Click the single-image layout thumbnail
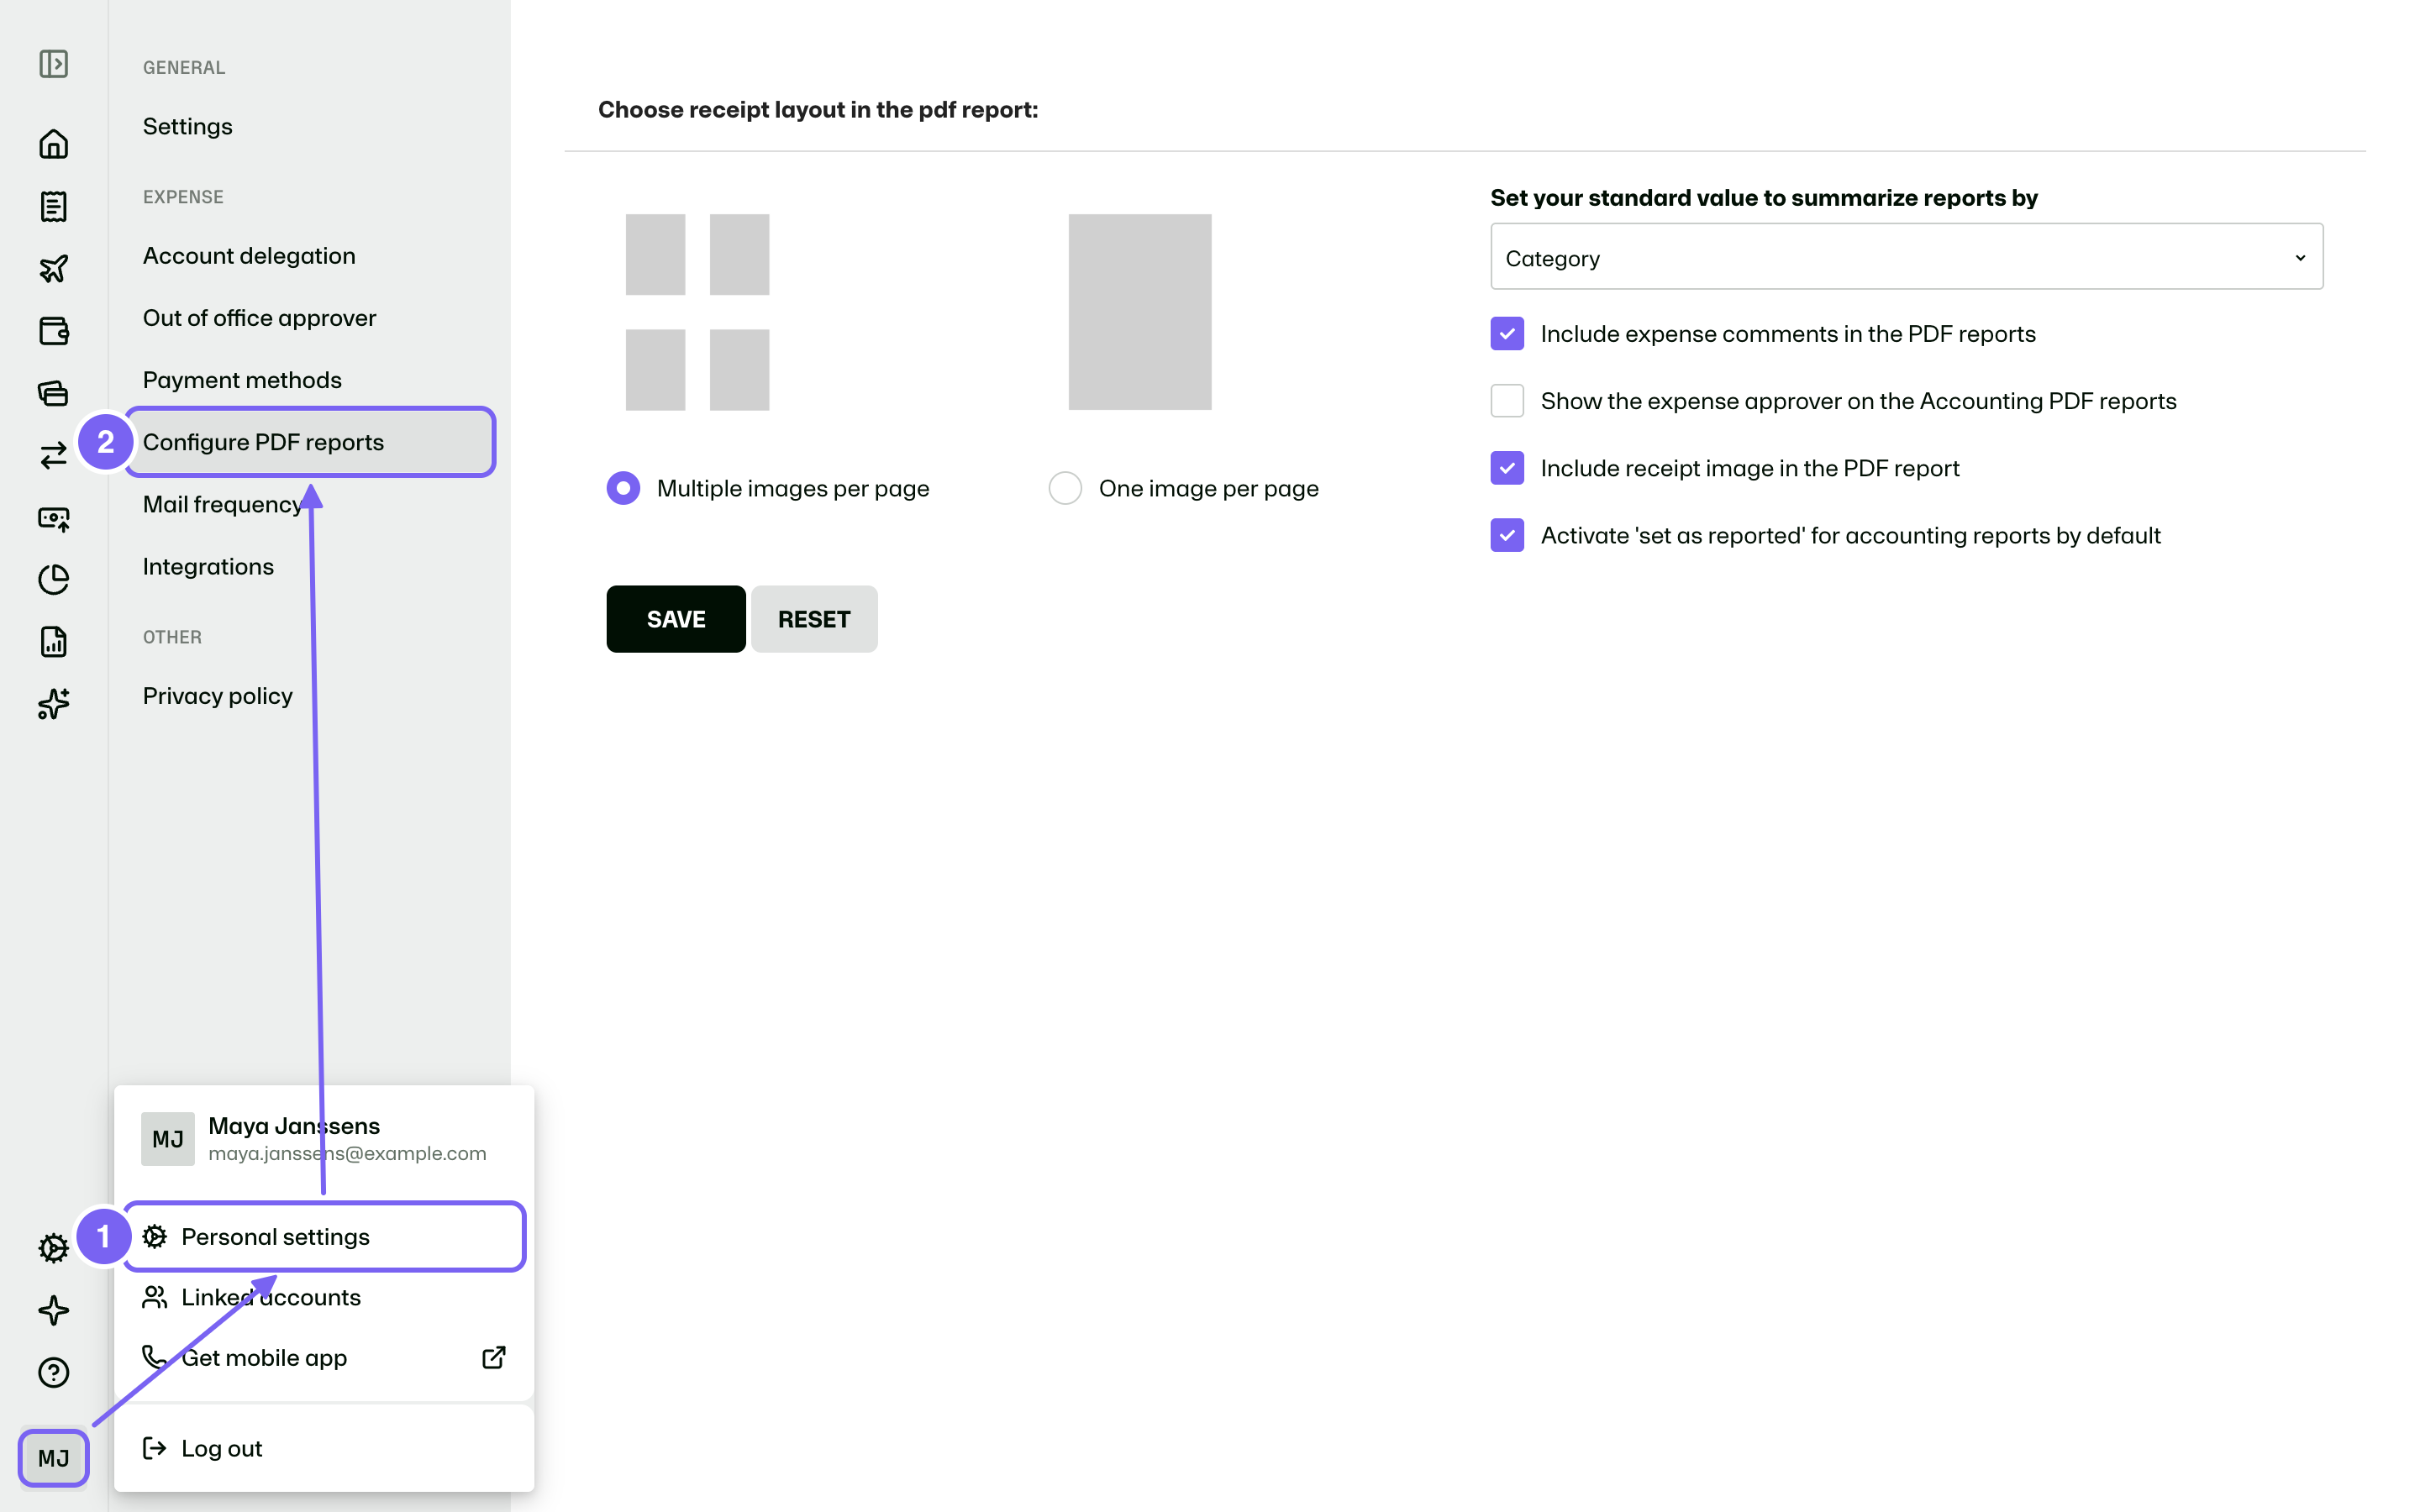 [1140, 312]
